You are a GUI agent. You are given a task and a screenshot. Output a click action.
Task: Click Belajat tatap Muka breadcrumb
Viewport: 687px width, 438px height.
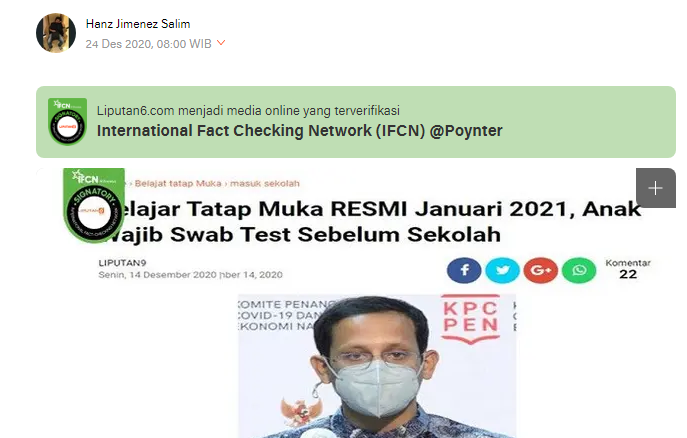click(x=178, y=183)
